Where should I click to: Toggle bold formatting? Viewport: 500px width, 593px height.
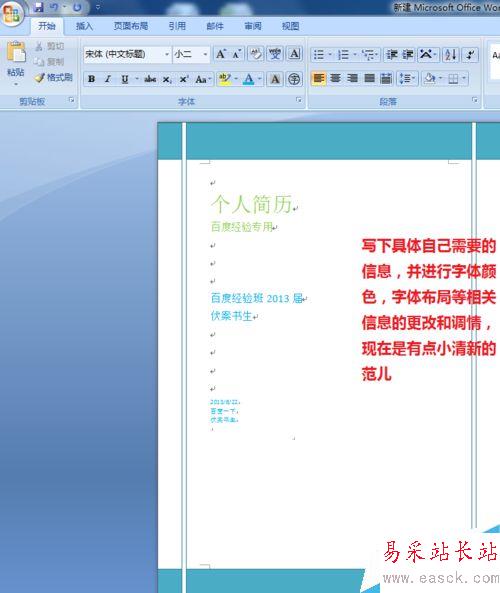tap(91, 79)
